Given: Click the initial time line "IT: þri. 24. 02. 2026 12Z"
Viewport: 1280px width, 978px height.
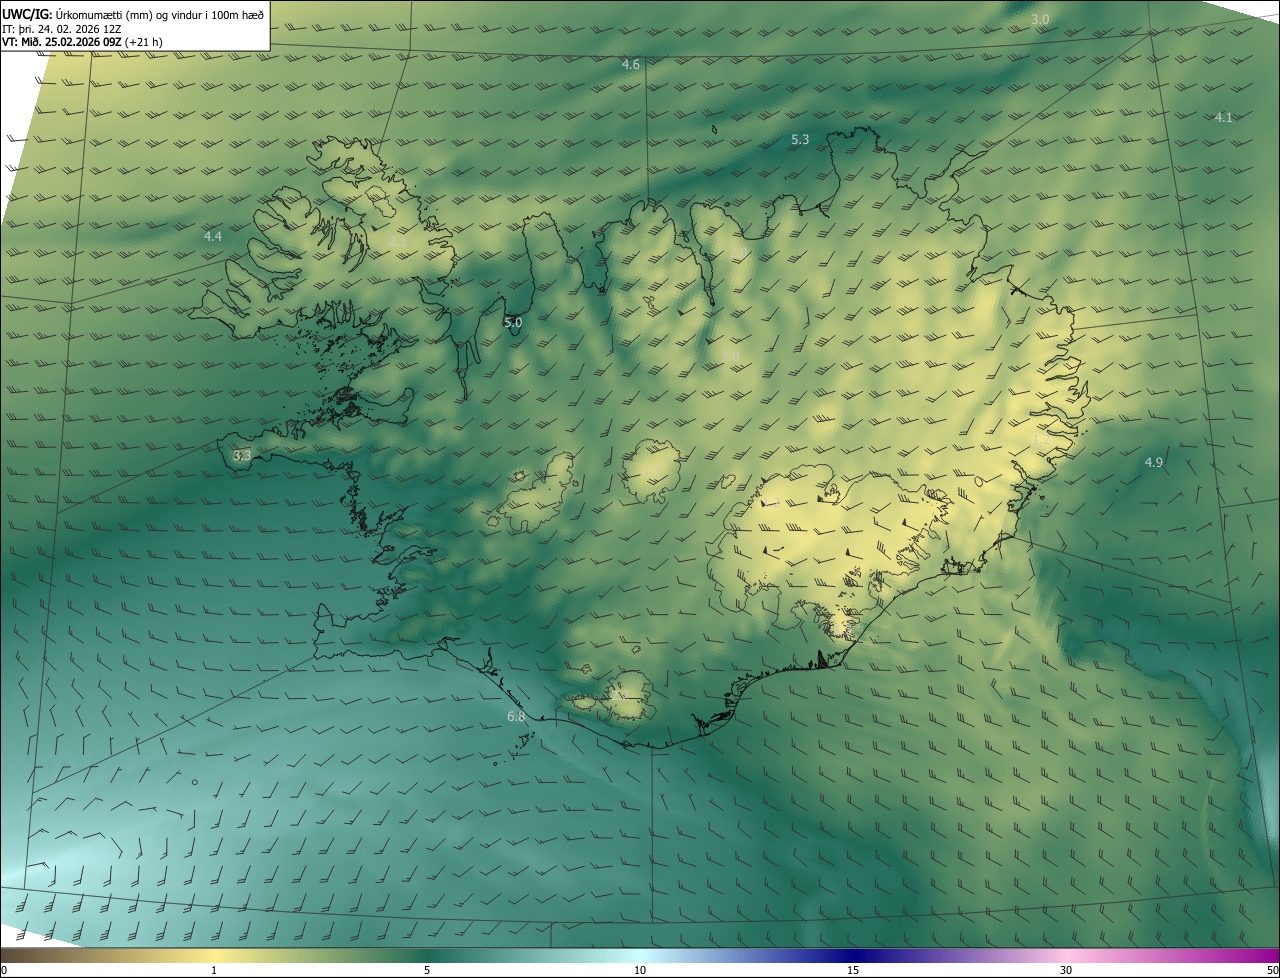Looking at the screenshot, I should pyautogui.click(x=62, y=28).
